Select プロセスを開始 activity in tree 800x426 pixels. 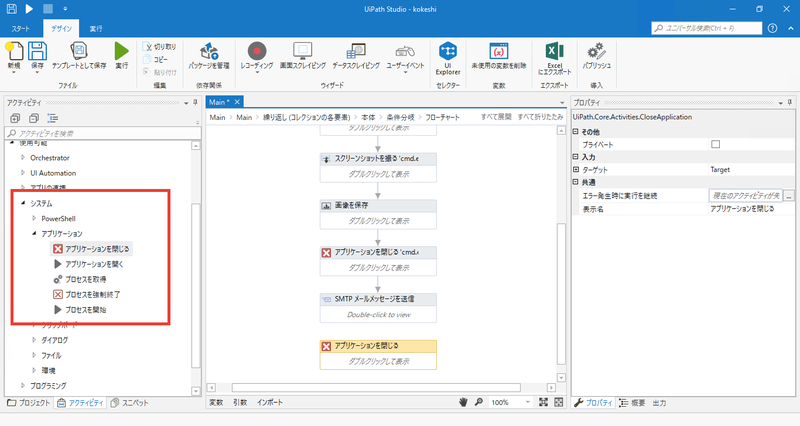tap(80, 310)
